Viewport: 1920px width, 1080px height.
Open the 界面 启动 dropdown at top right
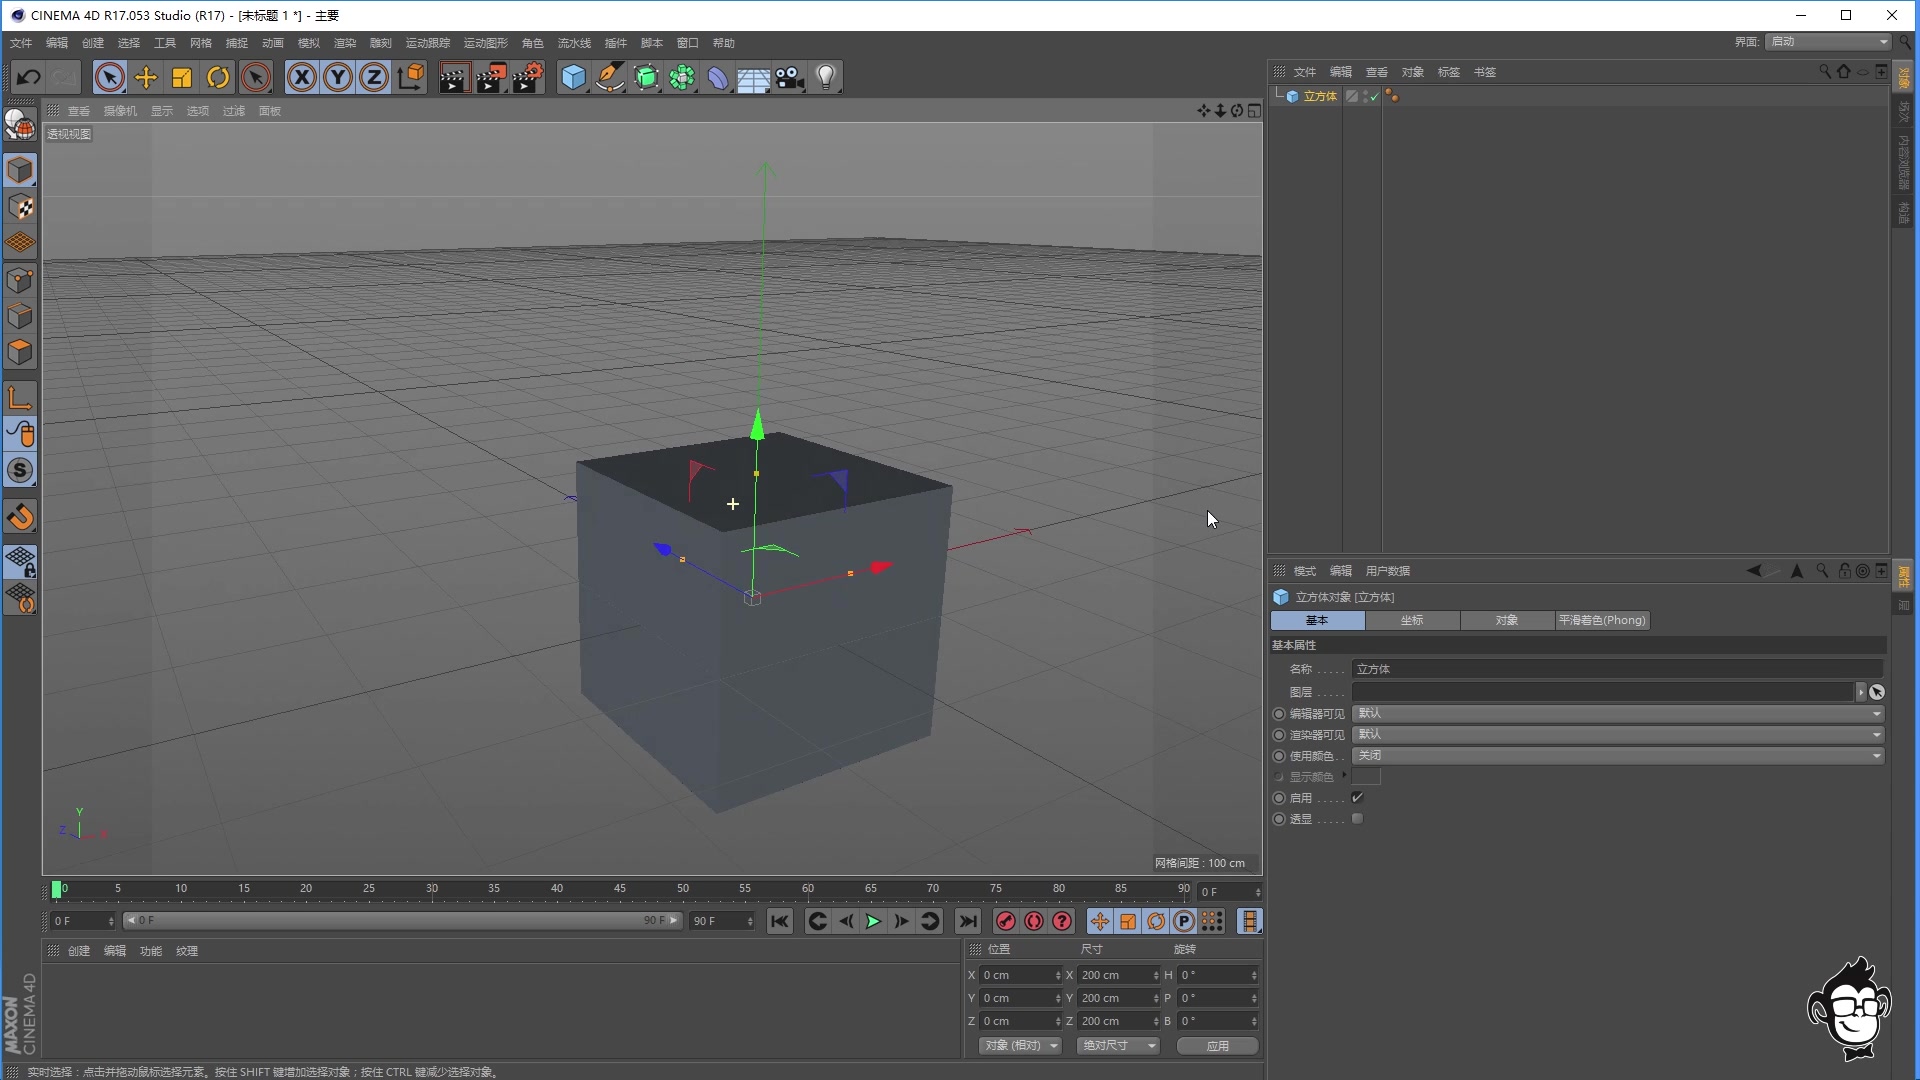click(x=1826, y=42)
